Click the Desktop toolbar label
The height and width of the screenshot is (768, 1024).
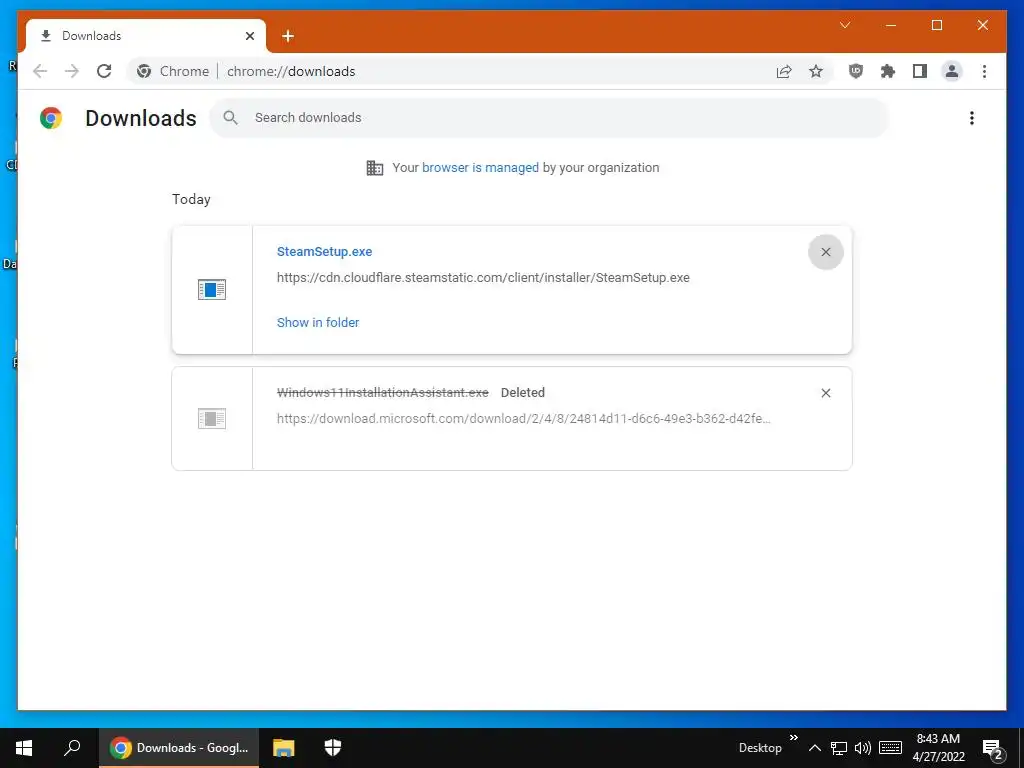click(x=760, y=748)
